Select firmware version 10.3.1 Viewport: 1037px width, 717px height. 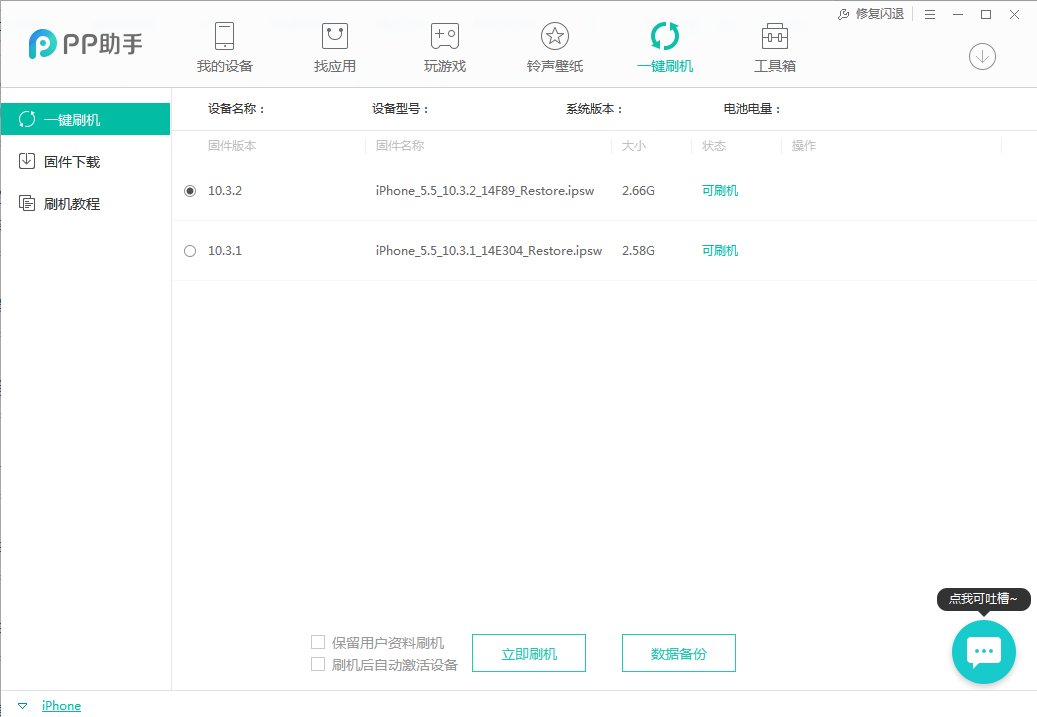[x=190, y=251]
